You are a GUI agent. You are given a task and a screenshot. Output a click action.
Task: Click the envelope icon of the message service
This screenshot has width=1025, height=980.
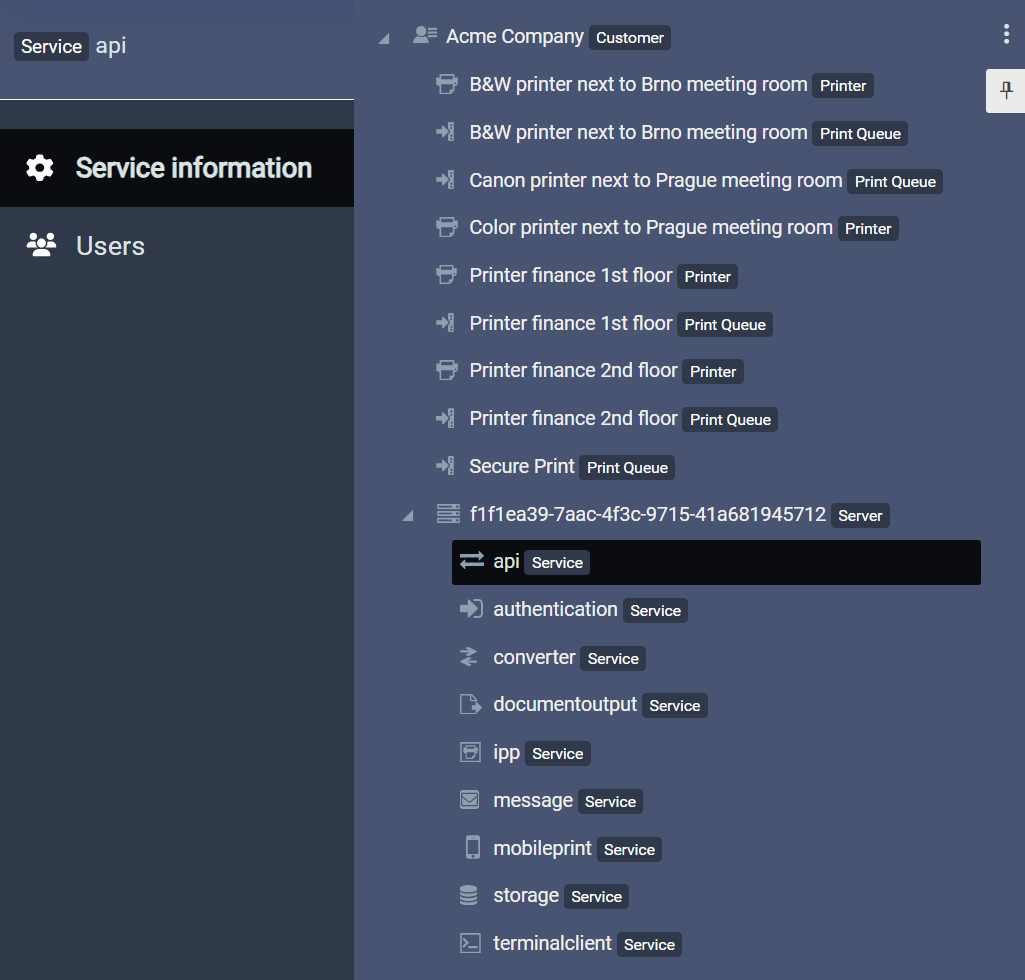coord(470,799)
